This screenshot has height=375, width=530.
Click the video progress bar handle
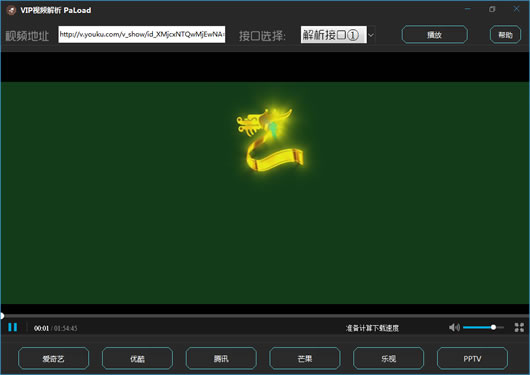[2, 316]
